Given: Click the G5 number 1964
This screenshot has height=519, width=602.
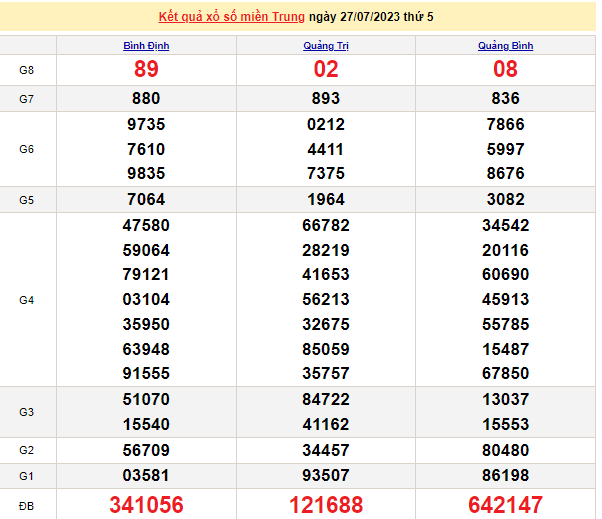Looking at the screenshot, I should 326,199.
